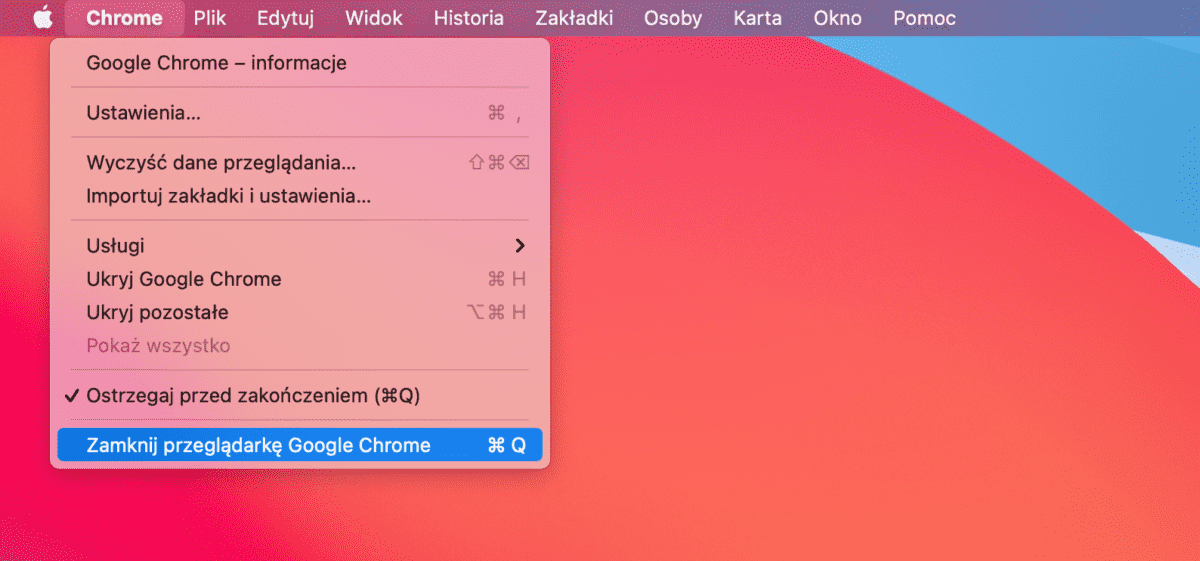Open Ustawienia... from the Chrome menu
Screen dimensions: 1200x561
143,113
